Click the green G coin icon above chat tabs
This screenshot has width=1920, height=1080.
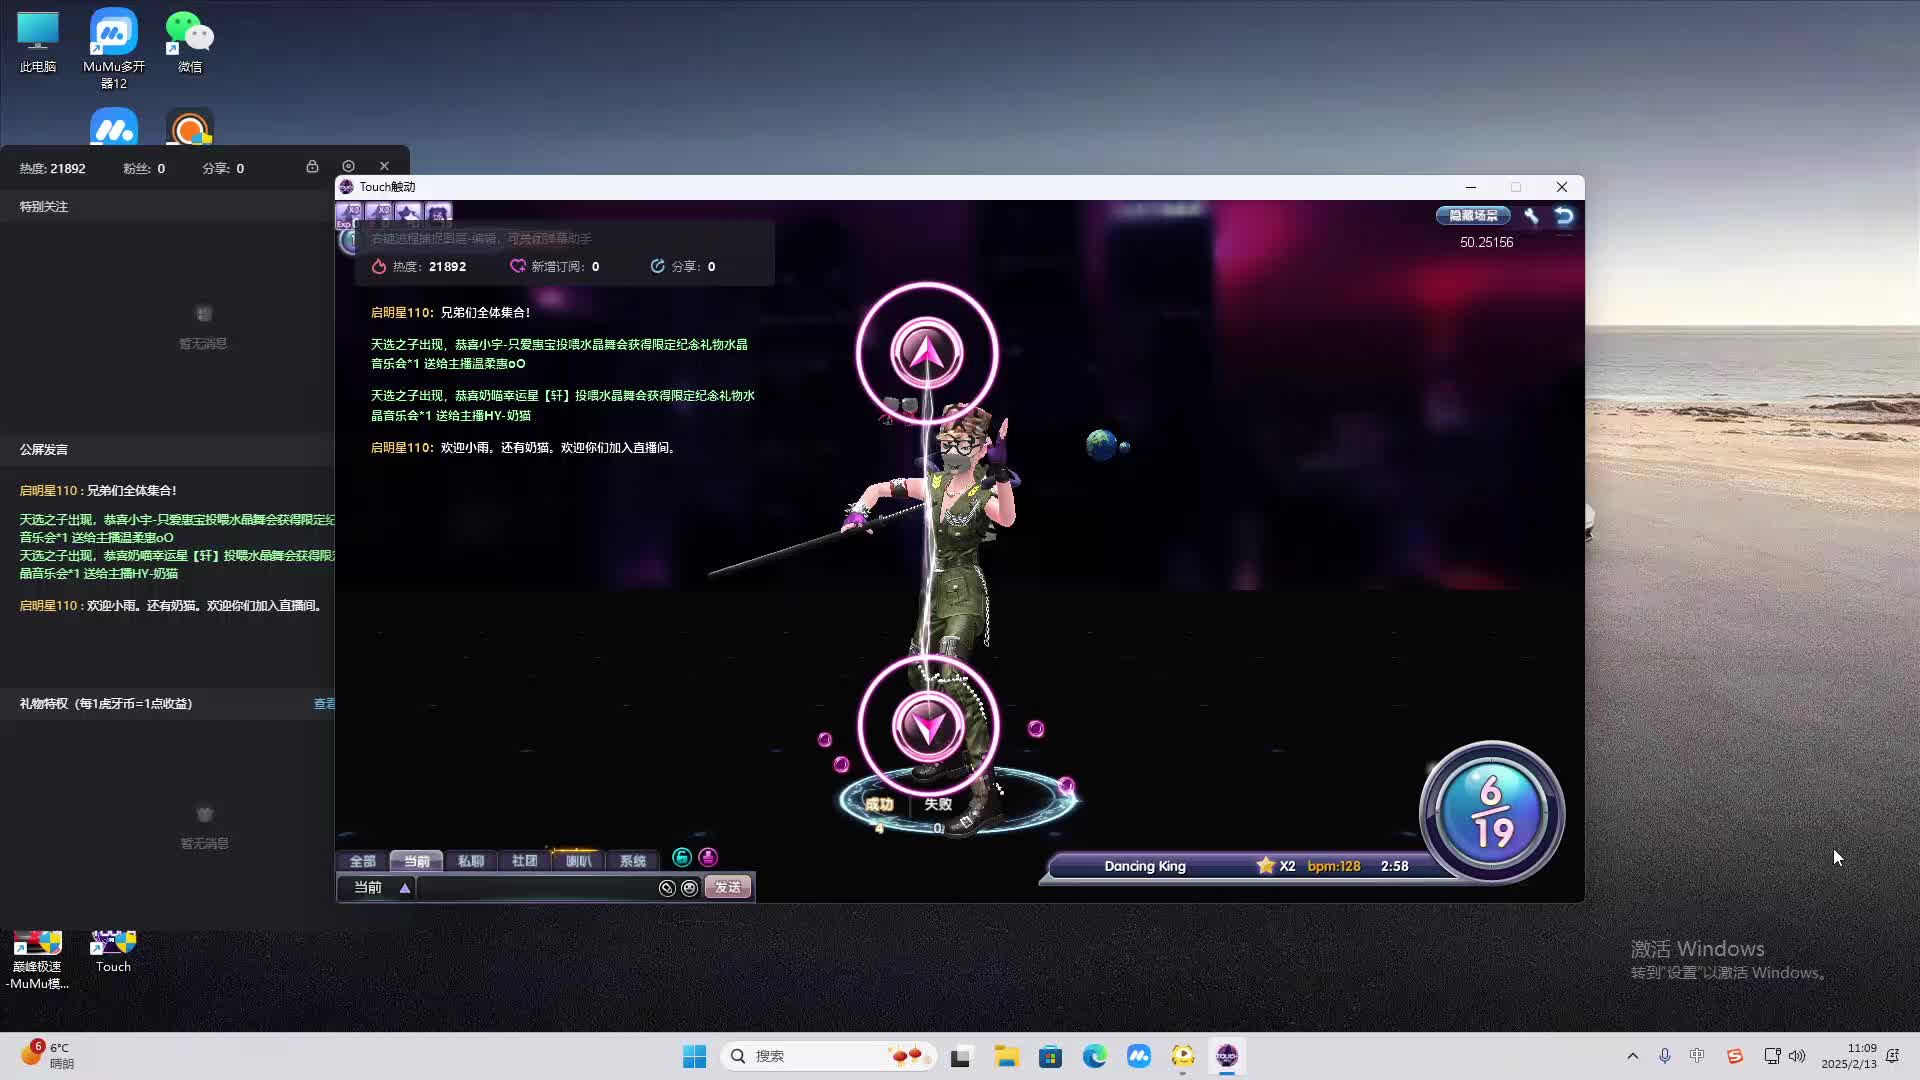point(682,857)
